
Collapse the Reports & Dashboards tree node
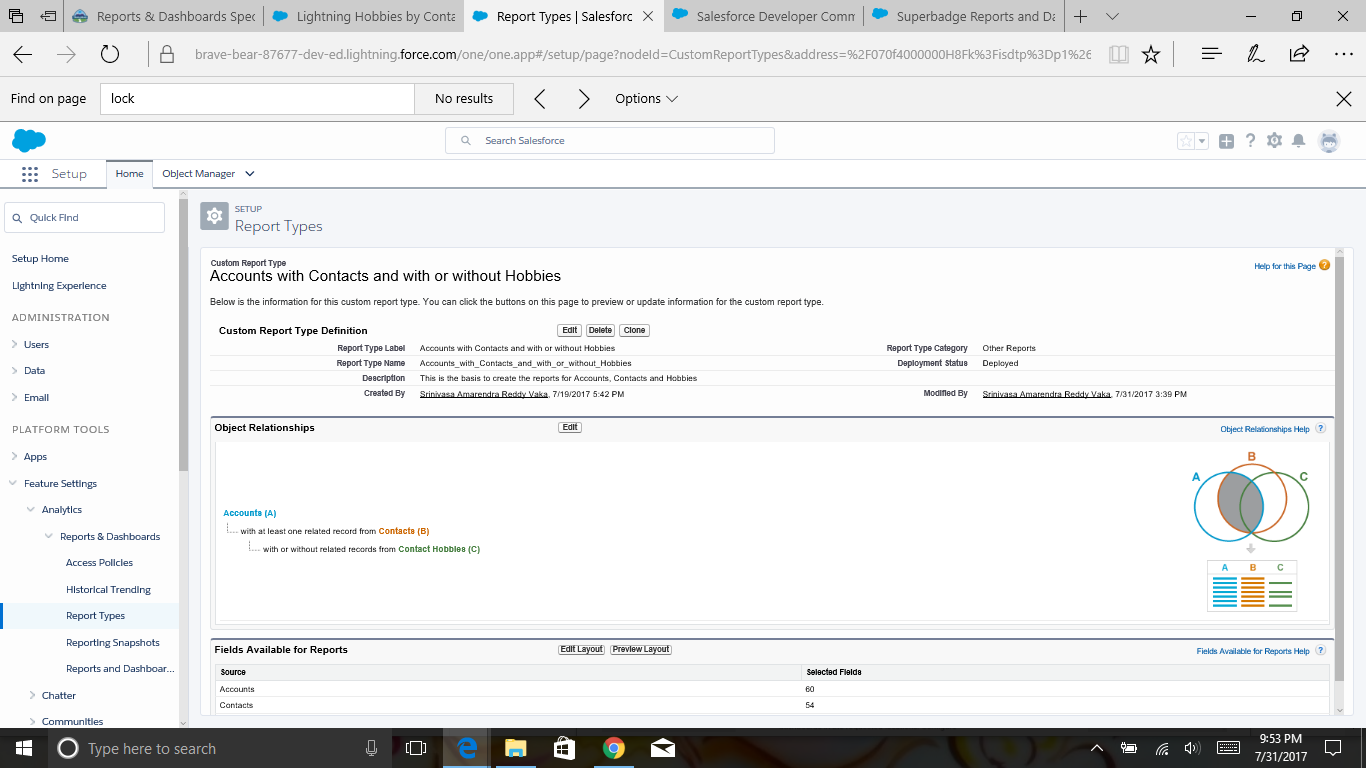50,537
